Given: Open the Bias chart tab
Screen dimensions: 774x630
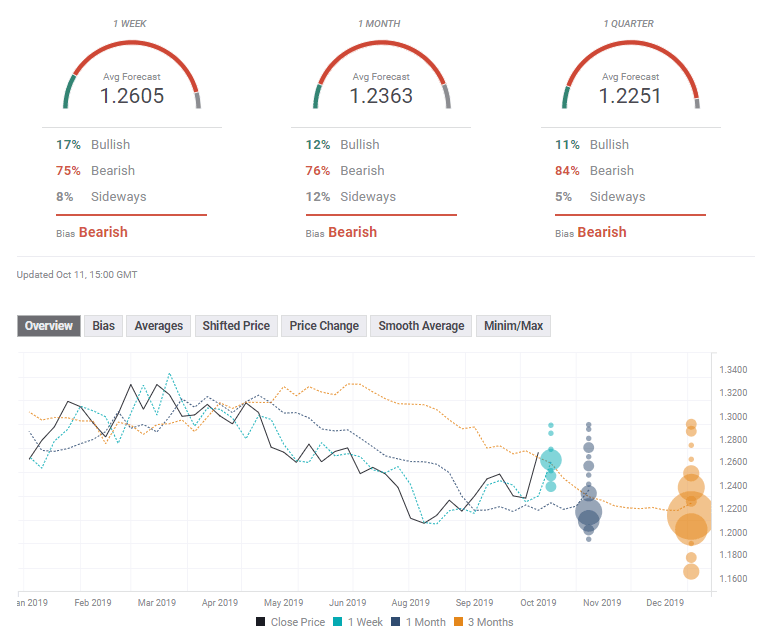Looking at the screenshot, I should pyautogui.click(x=103, y=326).
